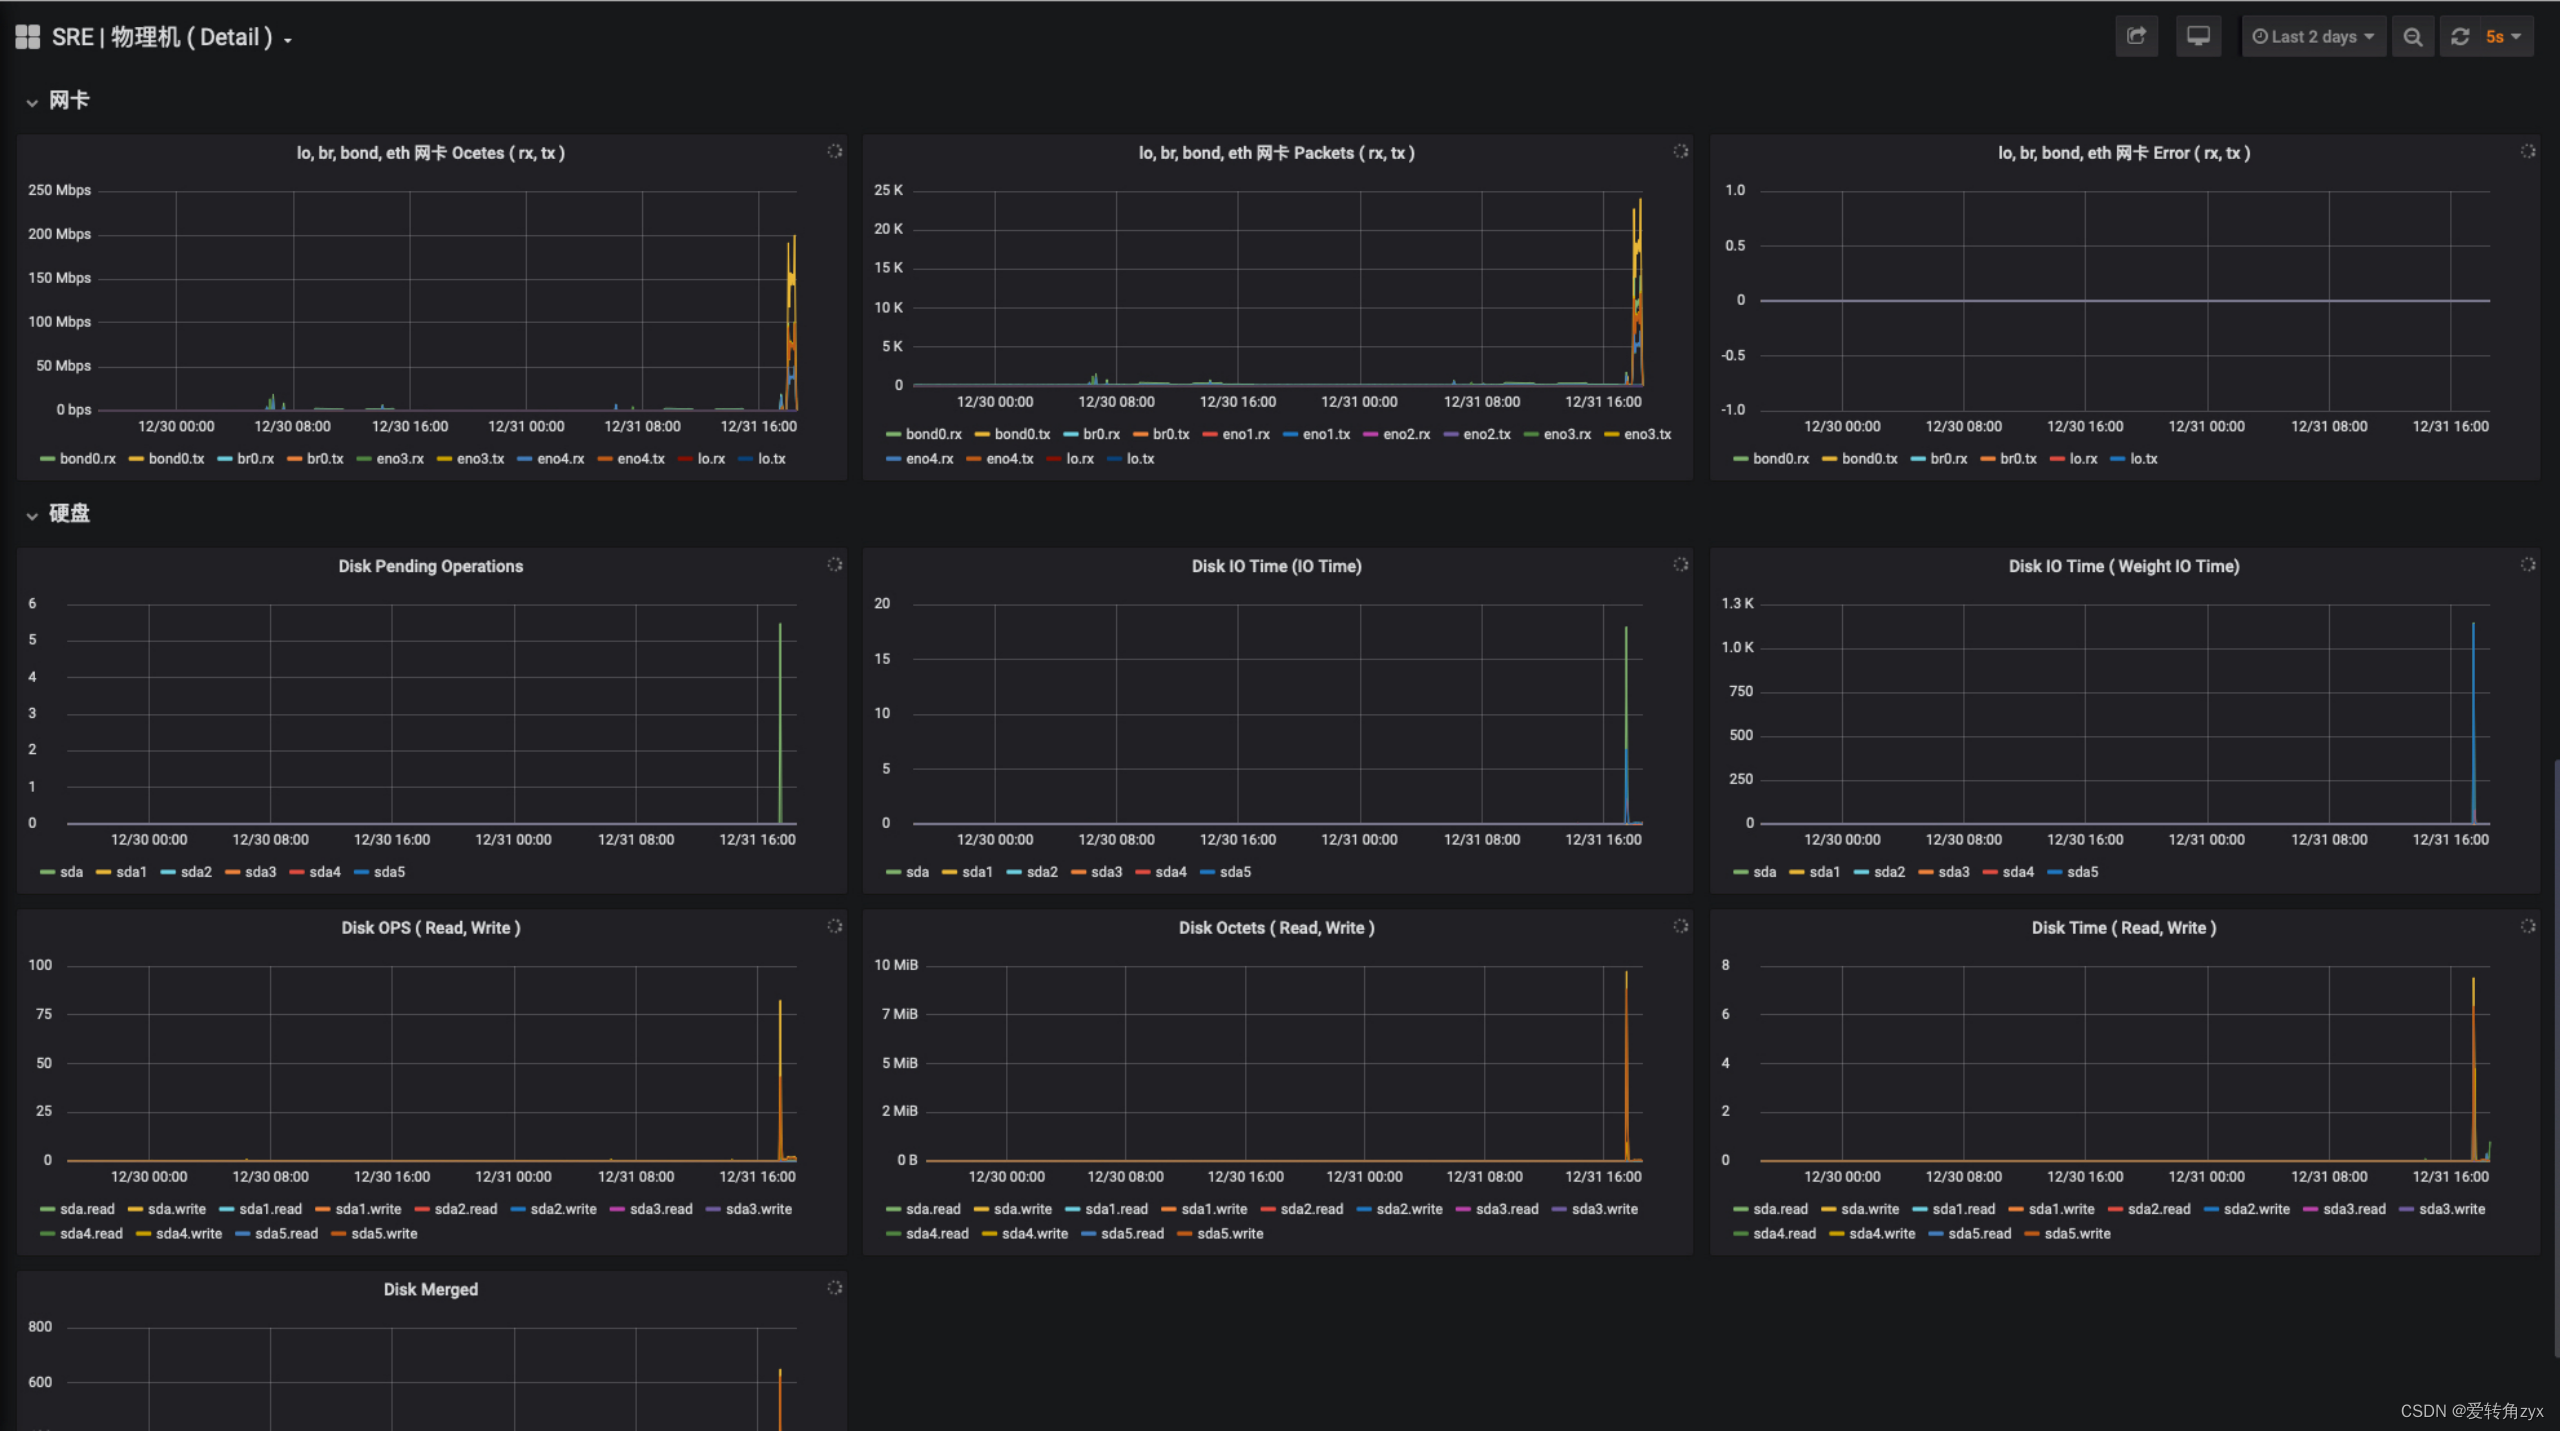Image resolution: width=2560 pixels, height=1431 pixels.
Task: Click spinner on Disk OPS panel
Action: [x=834, y=926]
